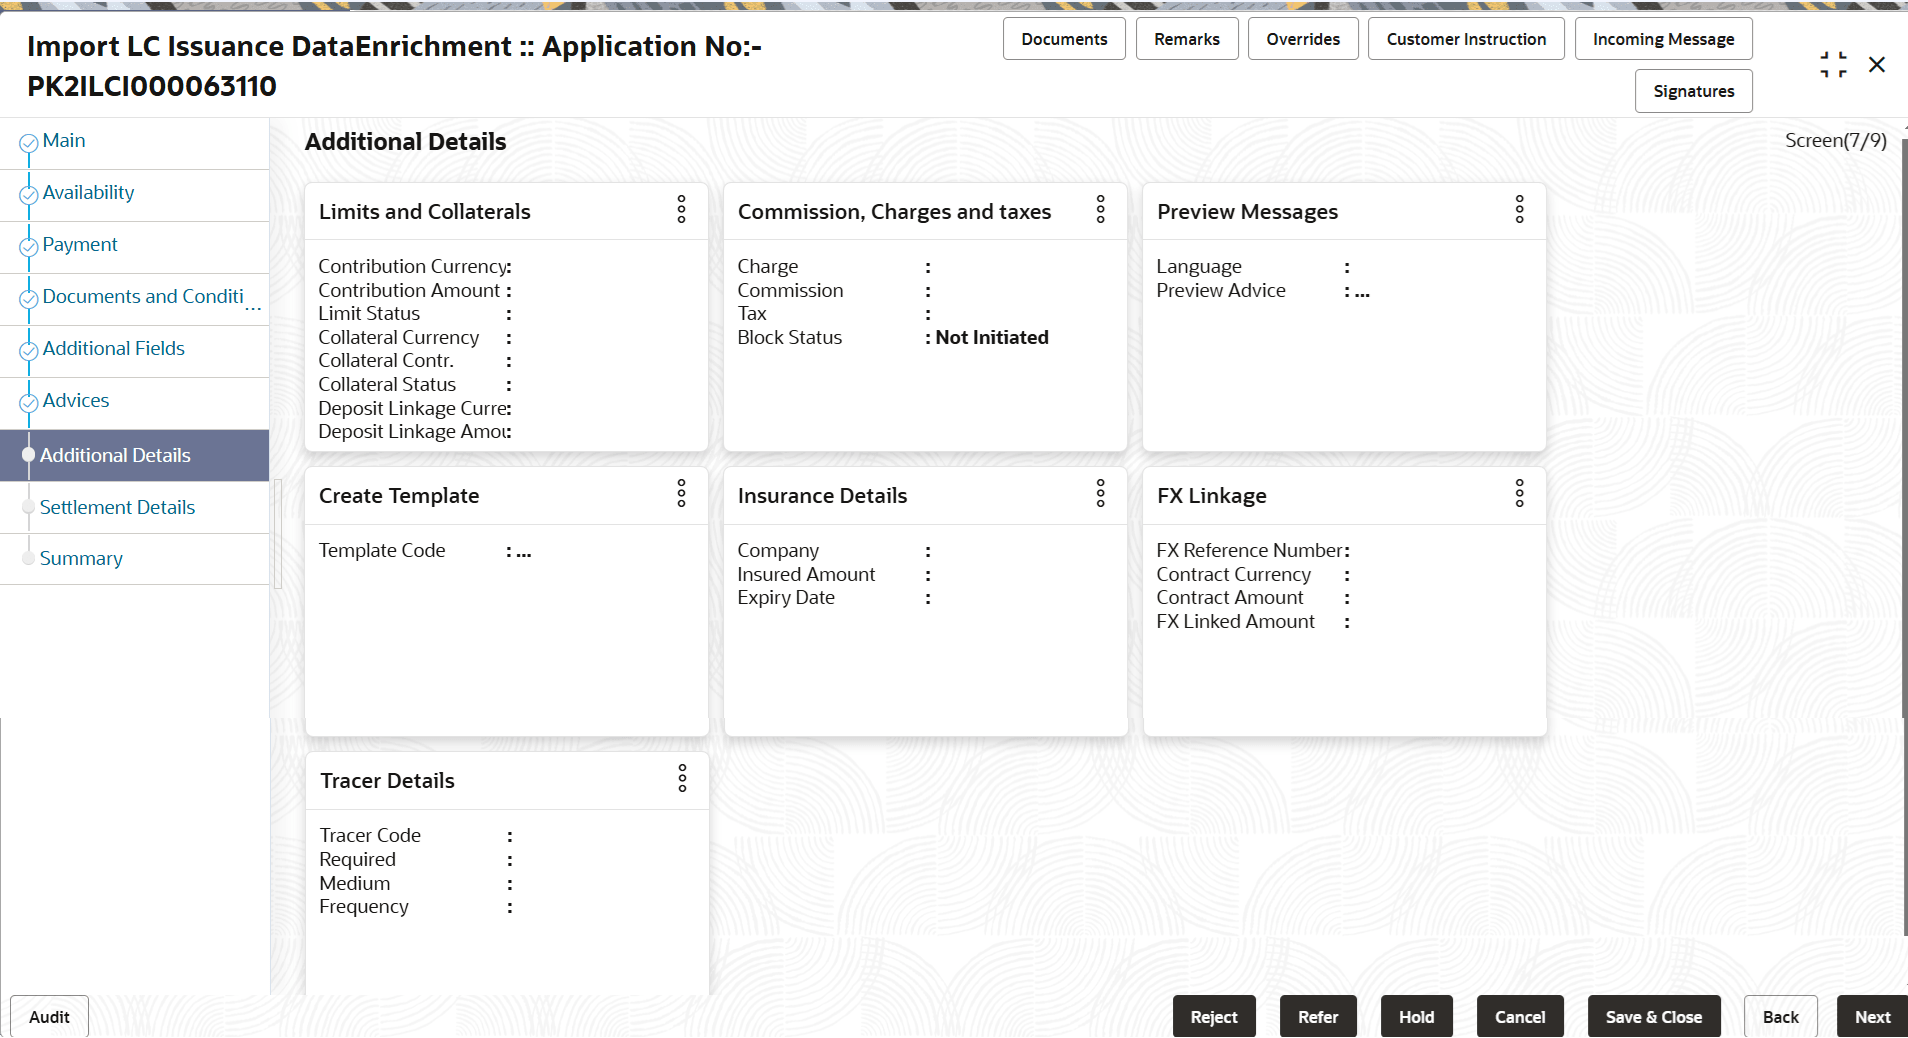
Task: Click the Cancel button
Action: click(x=1520, y=1017)
